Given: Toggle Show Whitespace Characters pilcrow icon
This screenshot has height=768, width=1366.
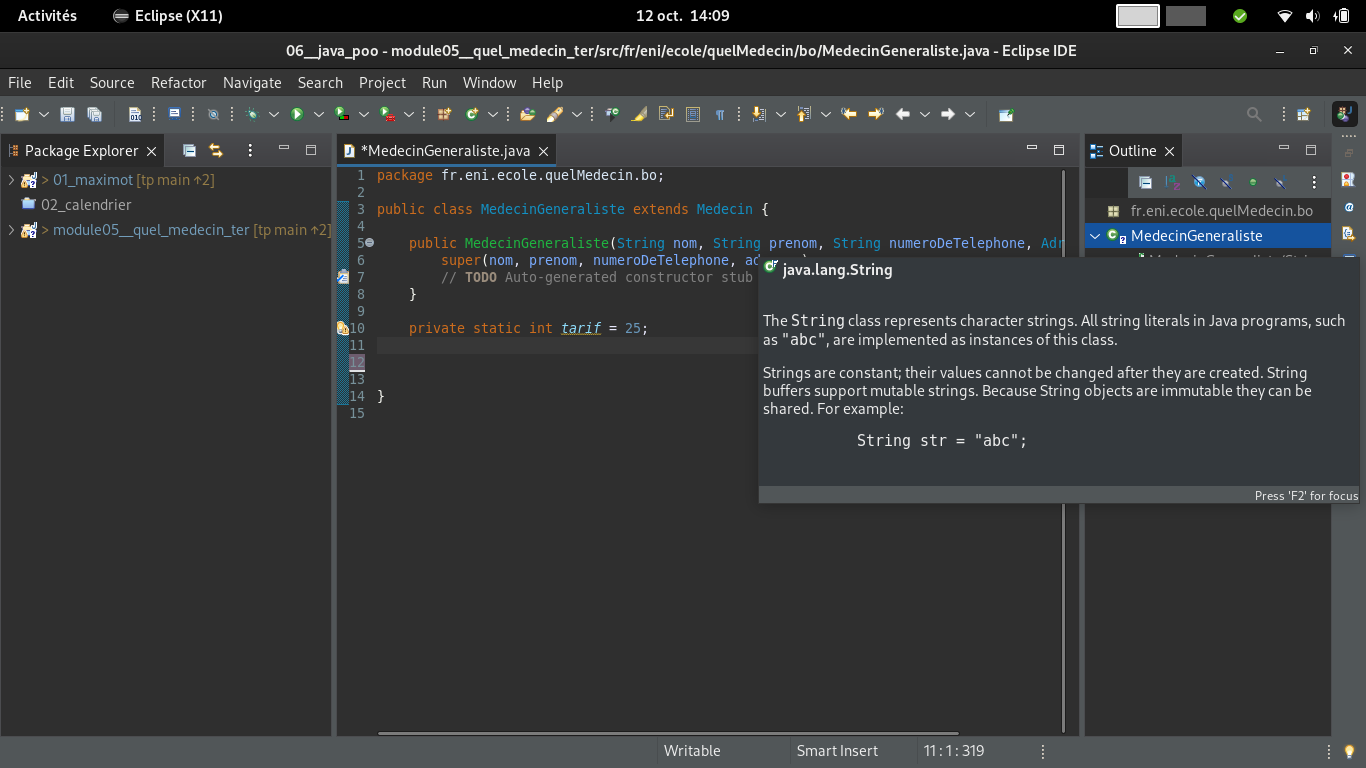Looking at the screenshot, I should click(x=719, y=114).
